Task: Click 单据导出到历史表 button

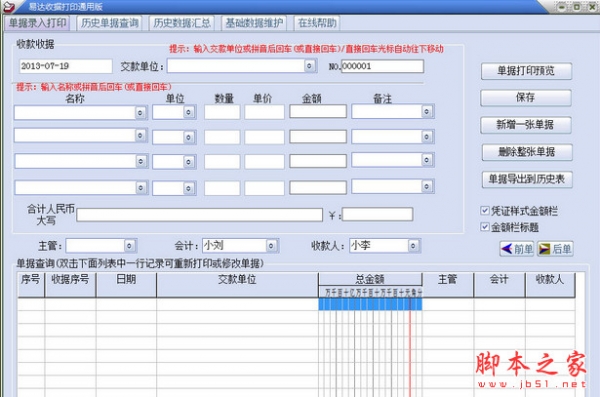Action: pyautogui.click(x=527, y=179)
